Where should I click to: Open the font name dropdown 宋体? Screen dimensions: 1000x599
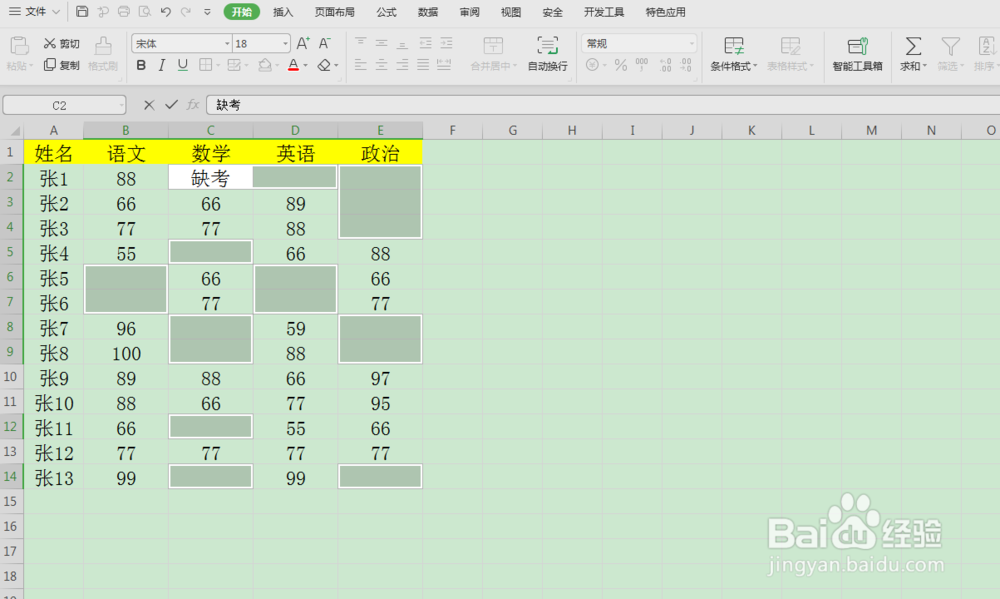pos(227,43)
